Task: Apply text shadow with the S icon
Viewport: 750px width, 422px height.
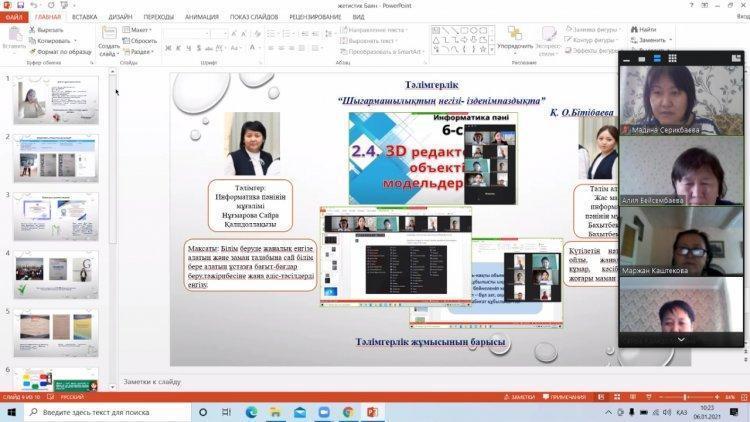Action: pyautogui.click(x=199, y=48)
